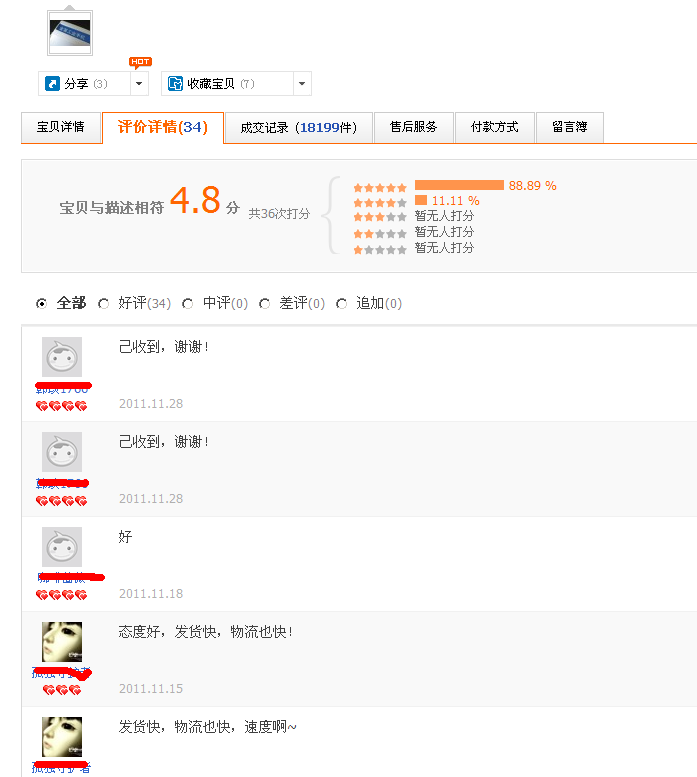
Task: Click the avatar of the 2011.11.18 reviewer
Action: (x=62, y=547)
